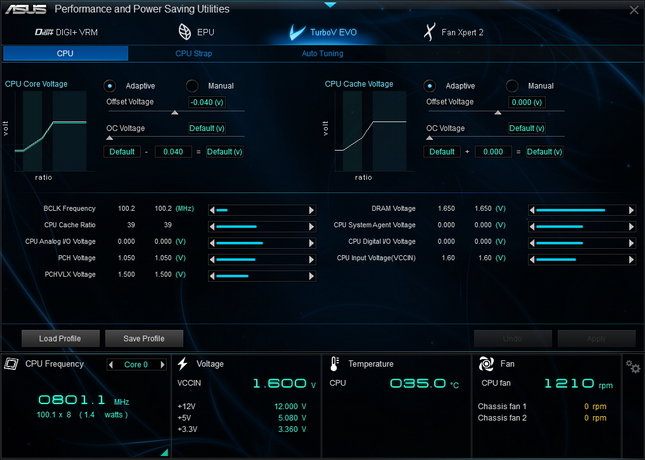Click the EPU leaf icon
The width and height of the screenshot is (645, 460).
185,32
